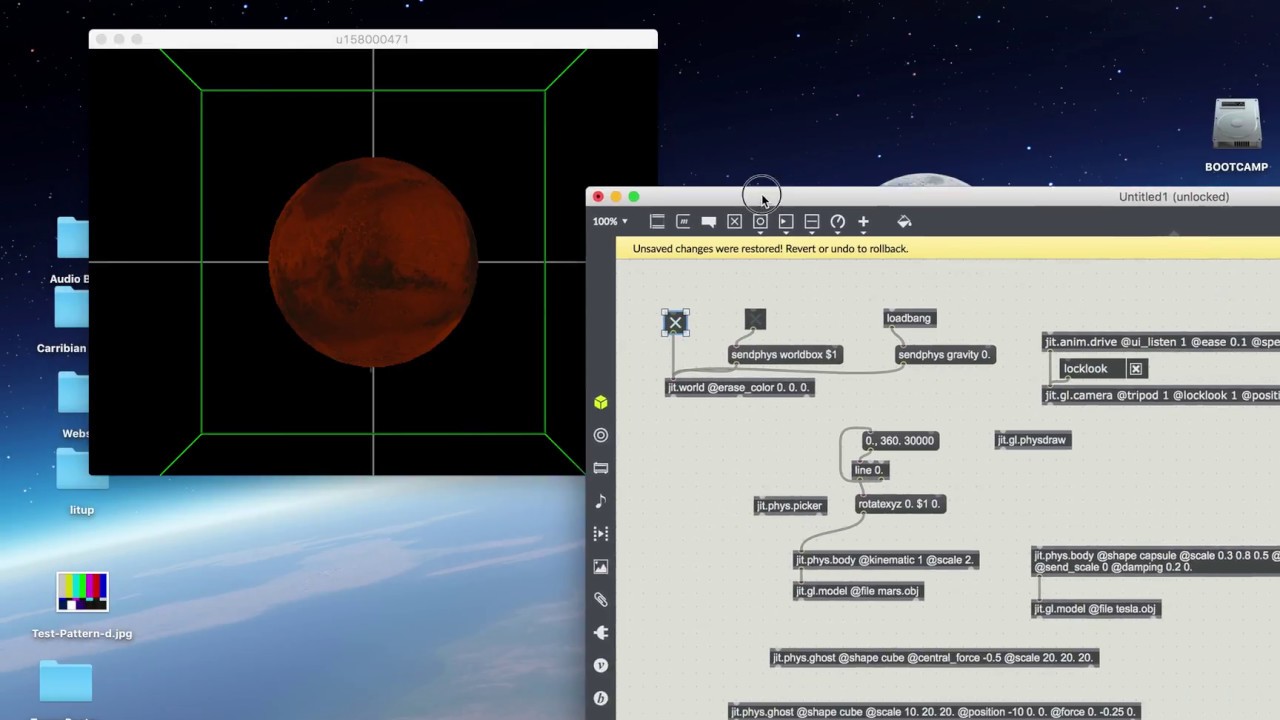
Task: Insert a Comment from the toolbar
Action: [709, 222]
